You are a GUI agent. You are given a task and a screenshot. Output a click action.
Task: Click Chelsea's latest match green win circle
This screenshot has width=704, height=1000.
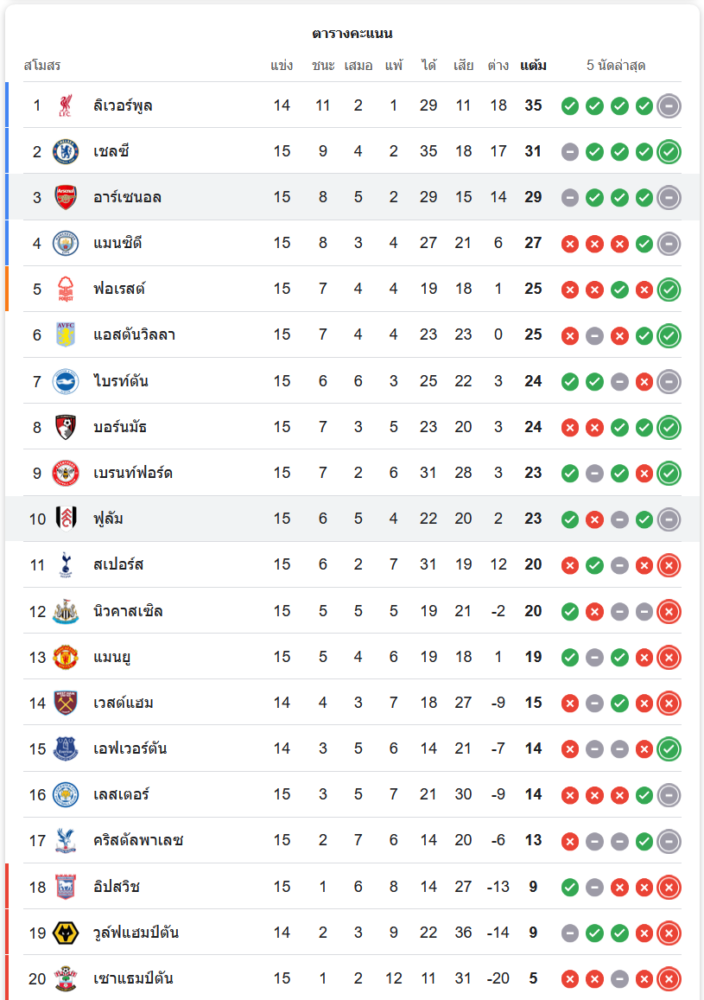[x=669, y=152]
